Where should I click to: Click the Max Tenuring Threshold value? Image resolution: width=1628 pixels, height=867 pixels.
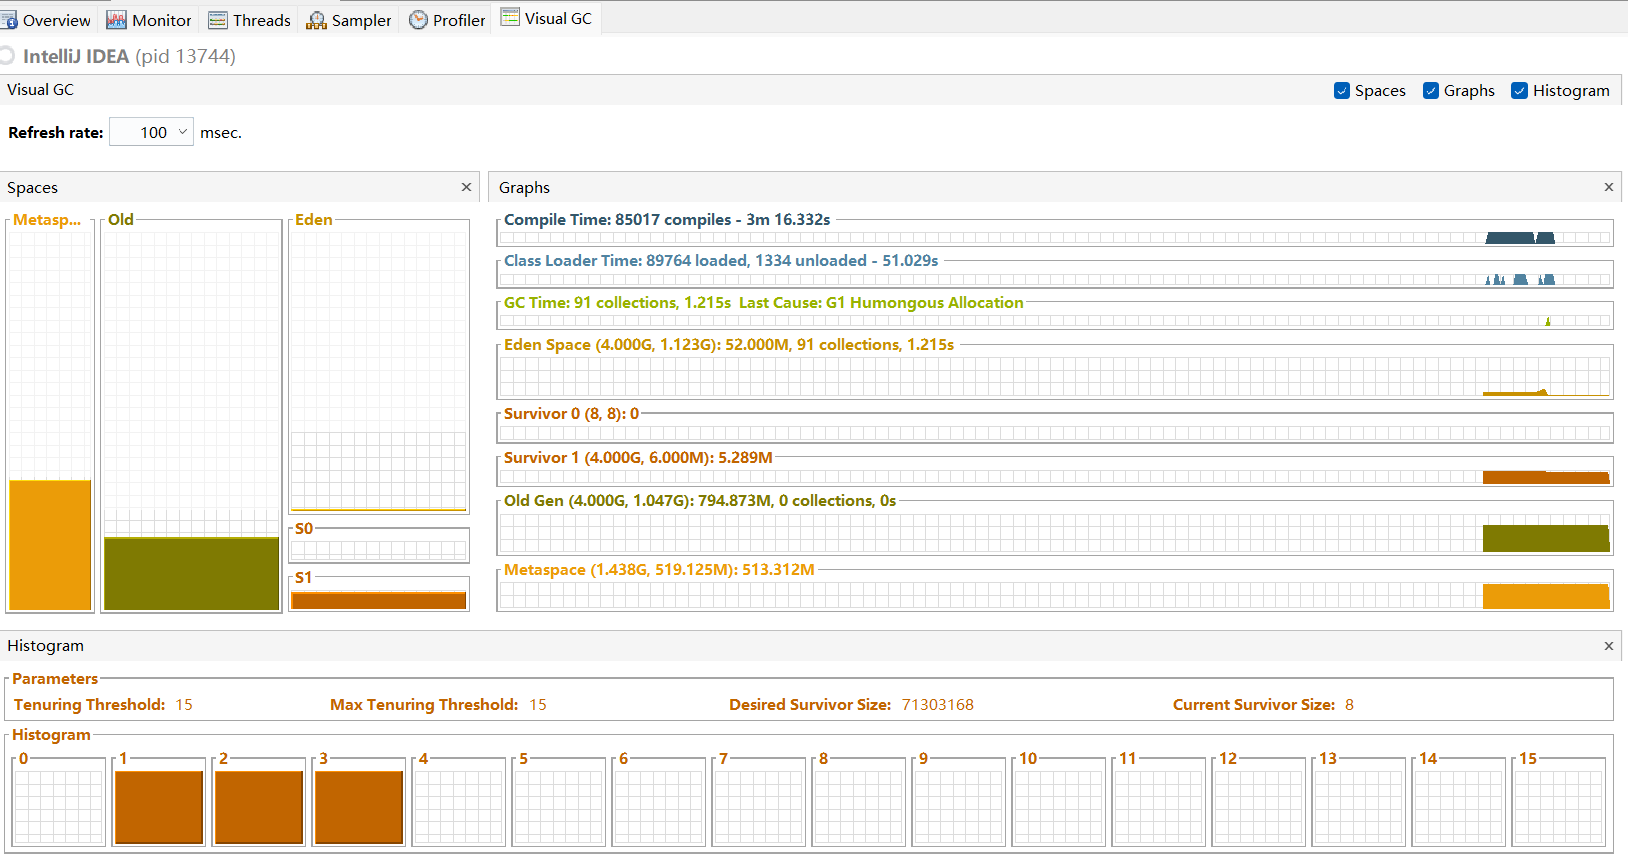538,705
